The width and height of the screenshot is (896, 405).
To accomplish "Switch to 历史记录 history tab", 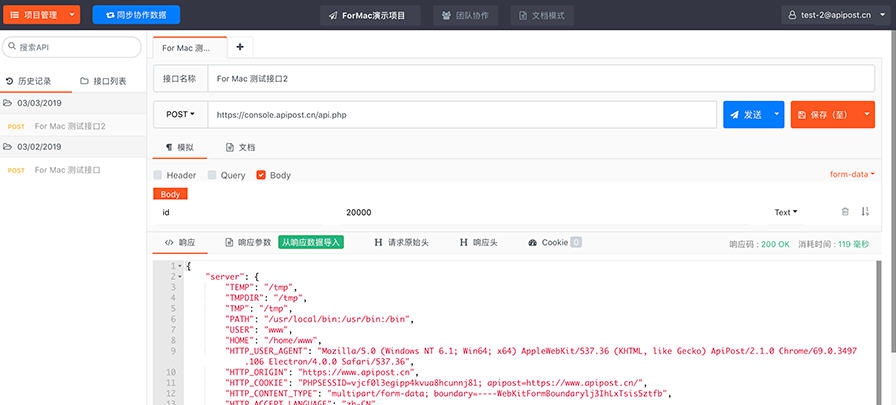I will point(29,81).
